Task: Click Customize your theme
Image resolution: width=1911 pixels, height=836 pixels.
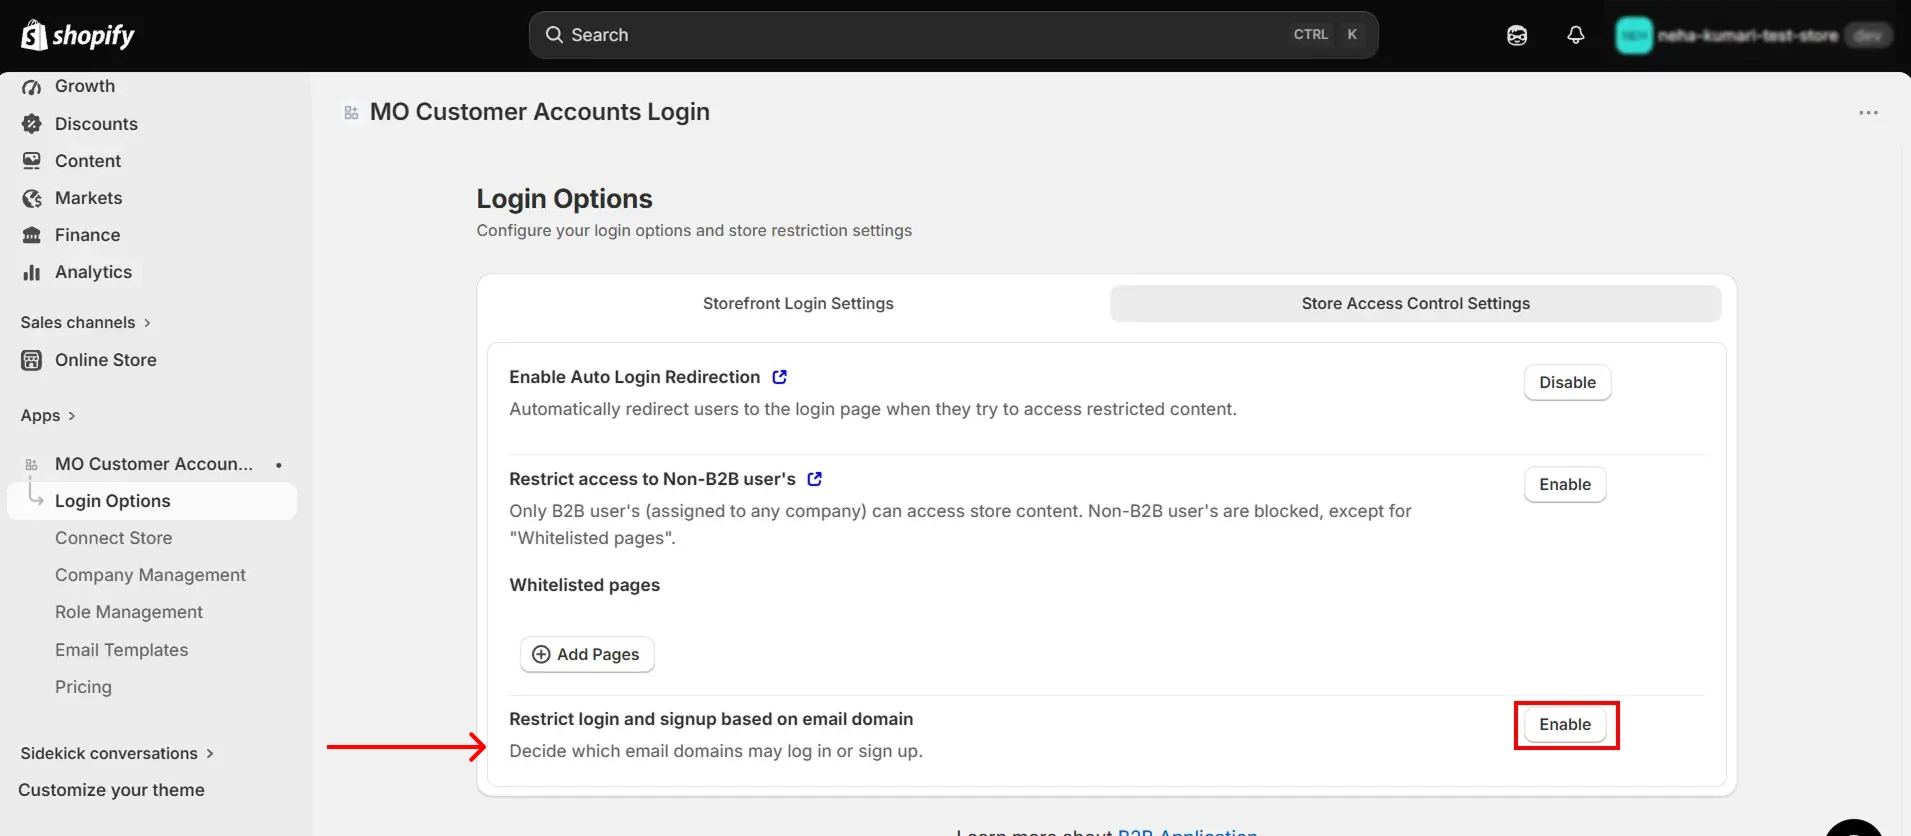Action: click(x=111, y=790)
